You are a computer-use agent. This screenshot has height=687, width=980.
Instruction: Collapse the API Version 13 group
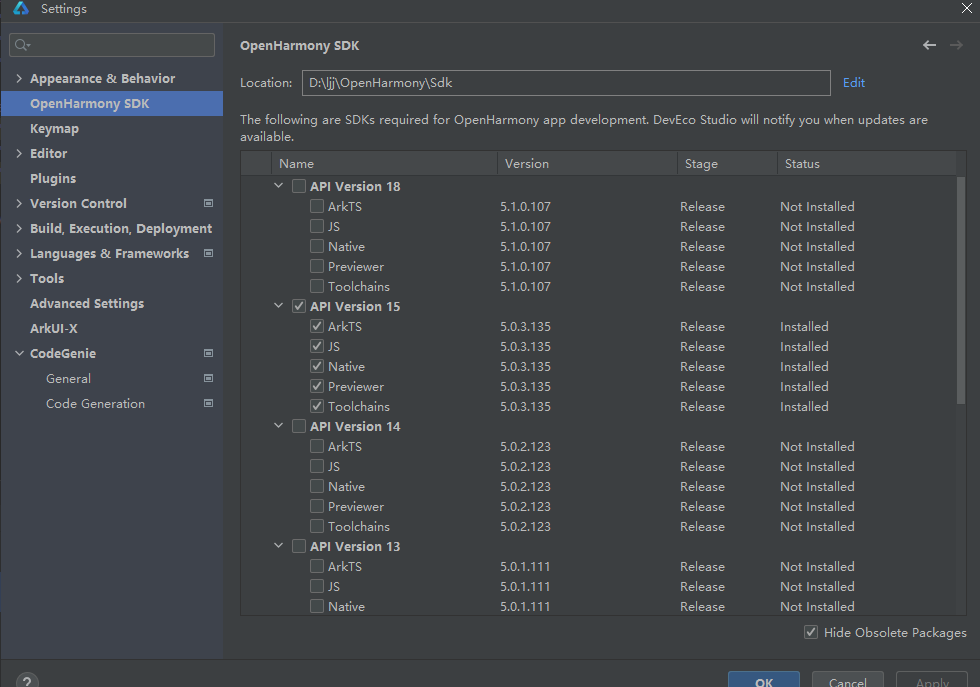(278, 546)
